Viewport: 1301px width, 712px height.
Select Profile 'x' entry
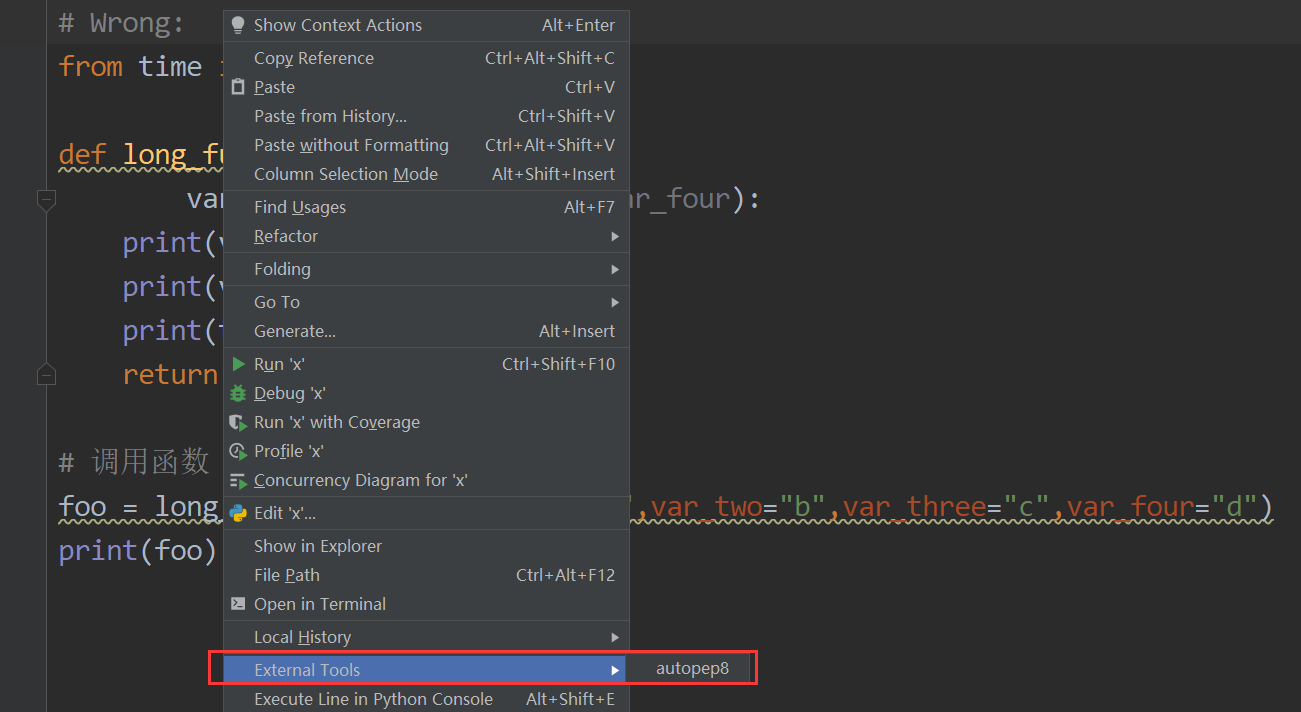pos(426,451)
